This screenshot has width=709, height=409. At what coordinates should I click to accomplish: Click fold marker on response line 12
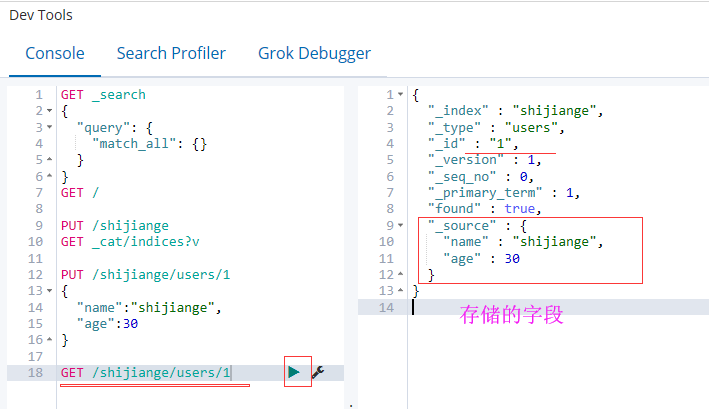pyautogui.click(x=401, y=274)
